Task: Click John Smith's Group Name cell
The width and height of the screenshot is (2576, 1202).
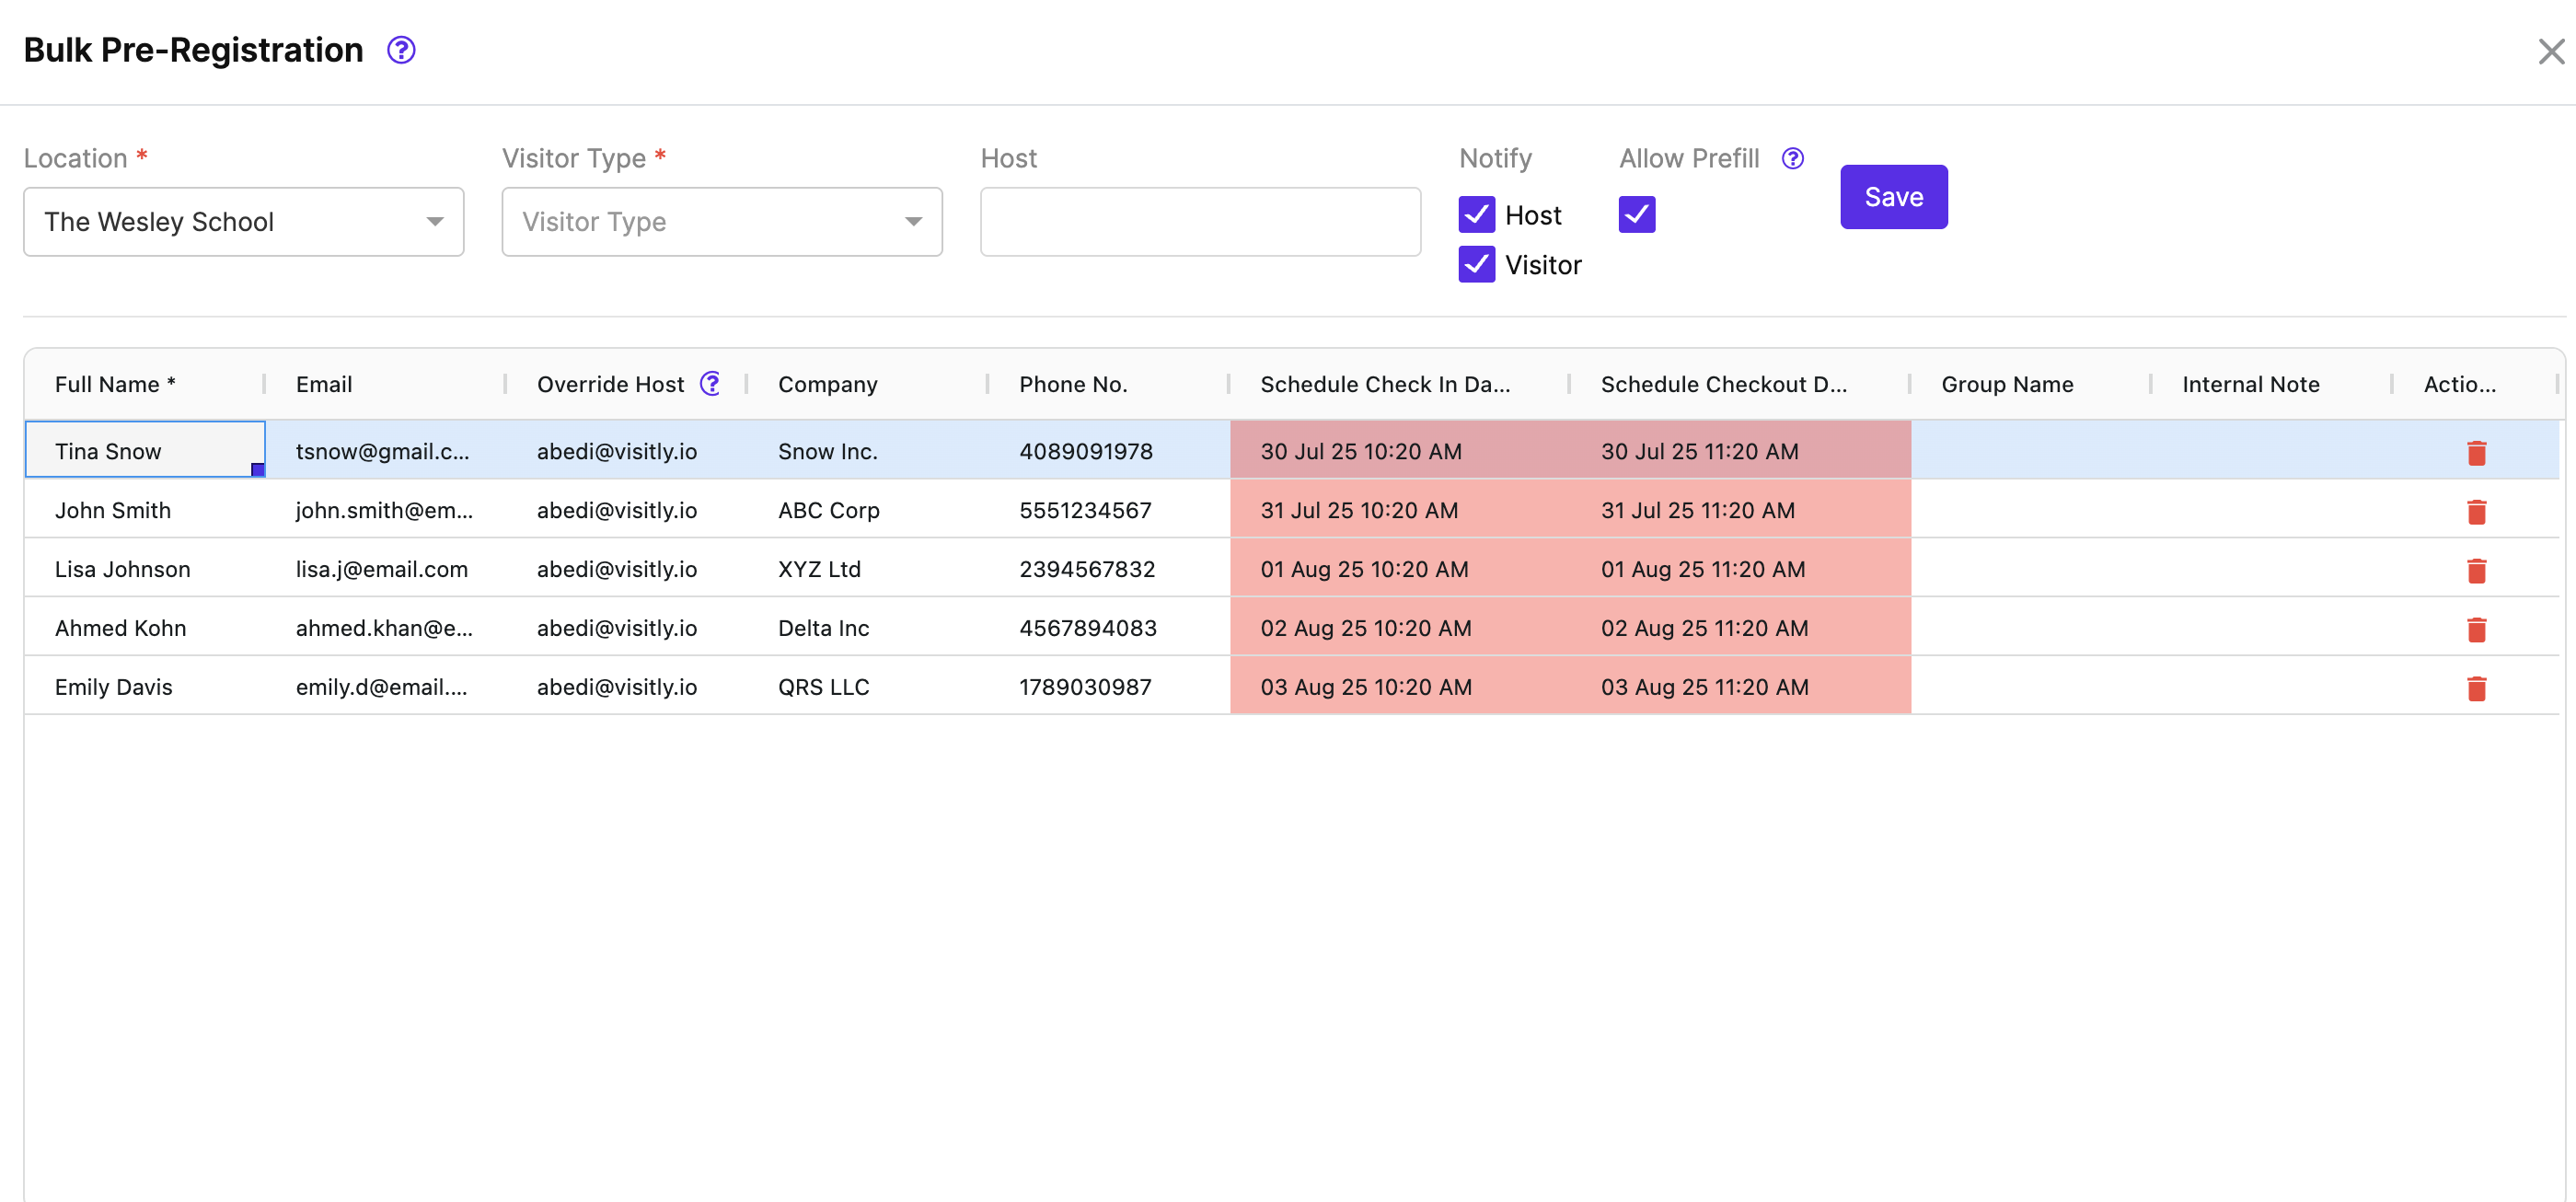Action: click(x=2030, y=510)
